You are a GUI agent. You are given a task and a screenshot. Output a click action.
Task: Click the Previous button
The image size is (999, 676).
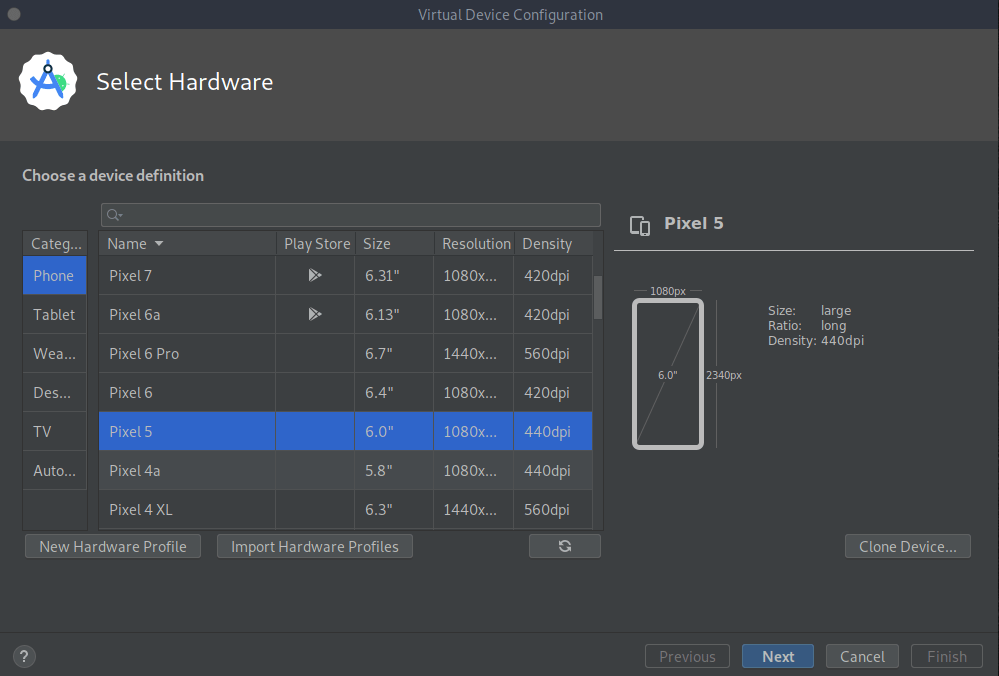point(687,656)
